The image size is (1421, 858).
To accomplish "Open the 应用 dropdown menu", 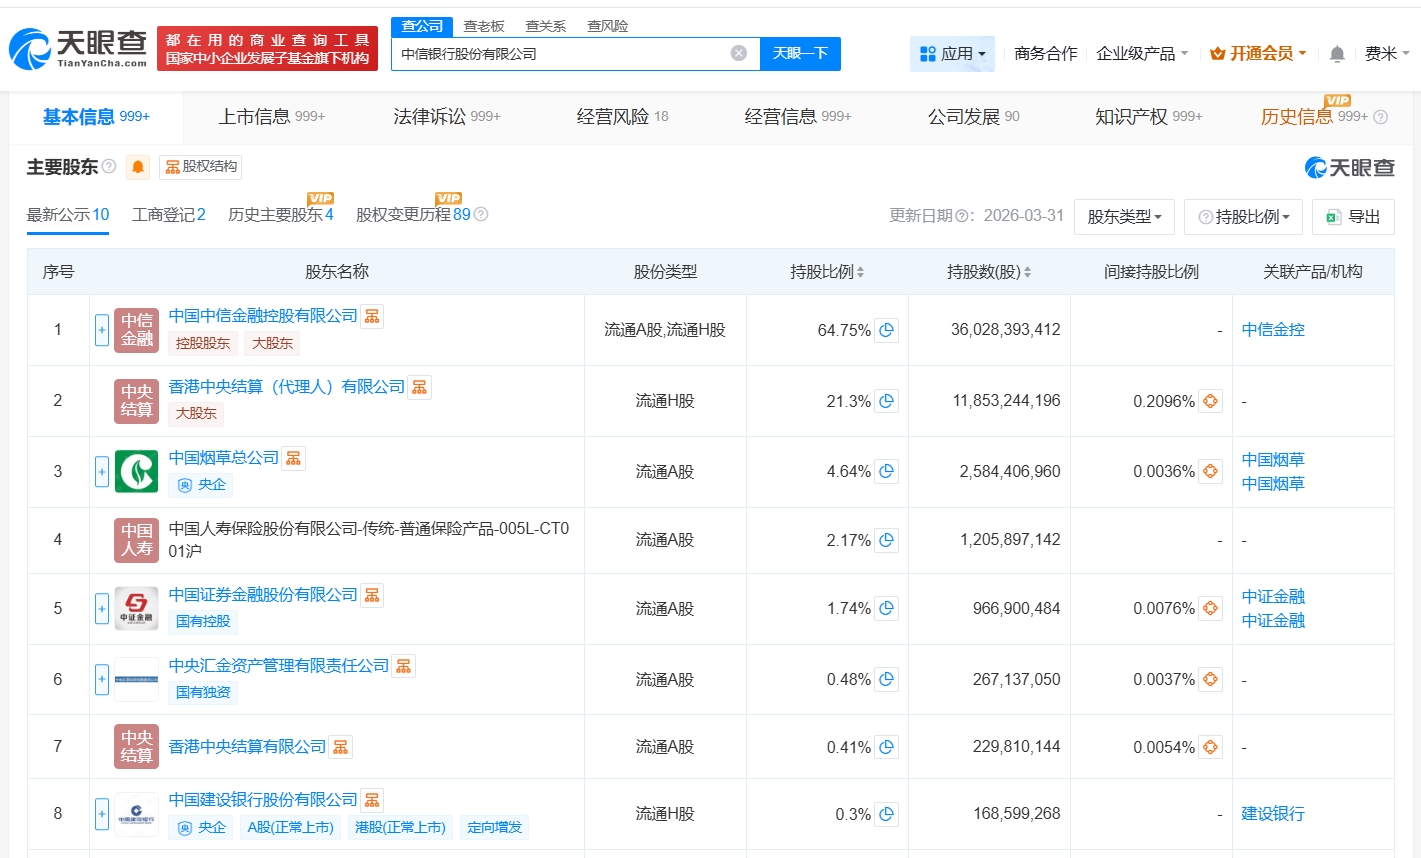I will tap(952, 54).
